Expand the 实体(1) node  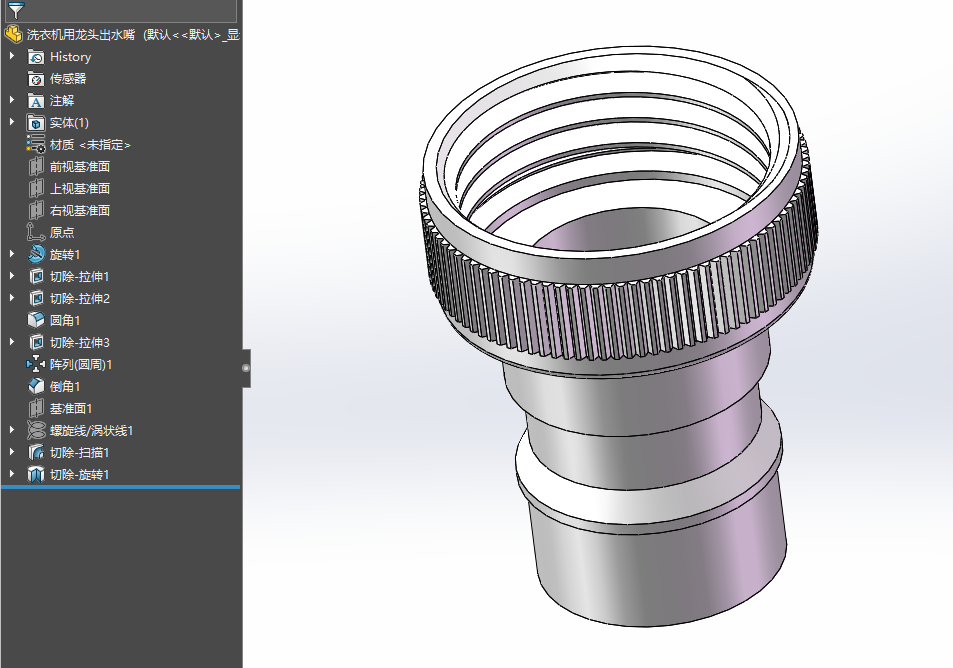point(12,122)
